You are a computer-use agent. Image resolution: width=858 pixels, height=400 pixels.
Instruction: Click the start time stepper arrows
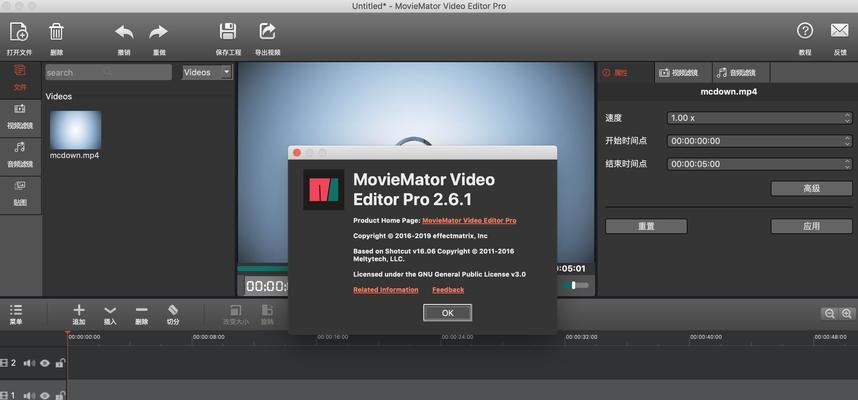847,141
